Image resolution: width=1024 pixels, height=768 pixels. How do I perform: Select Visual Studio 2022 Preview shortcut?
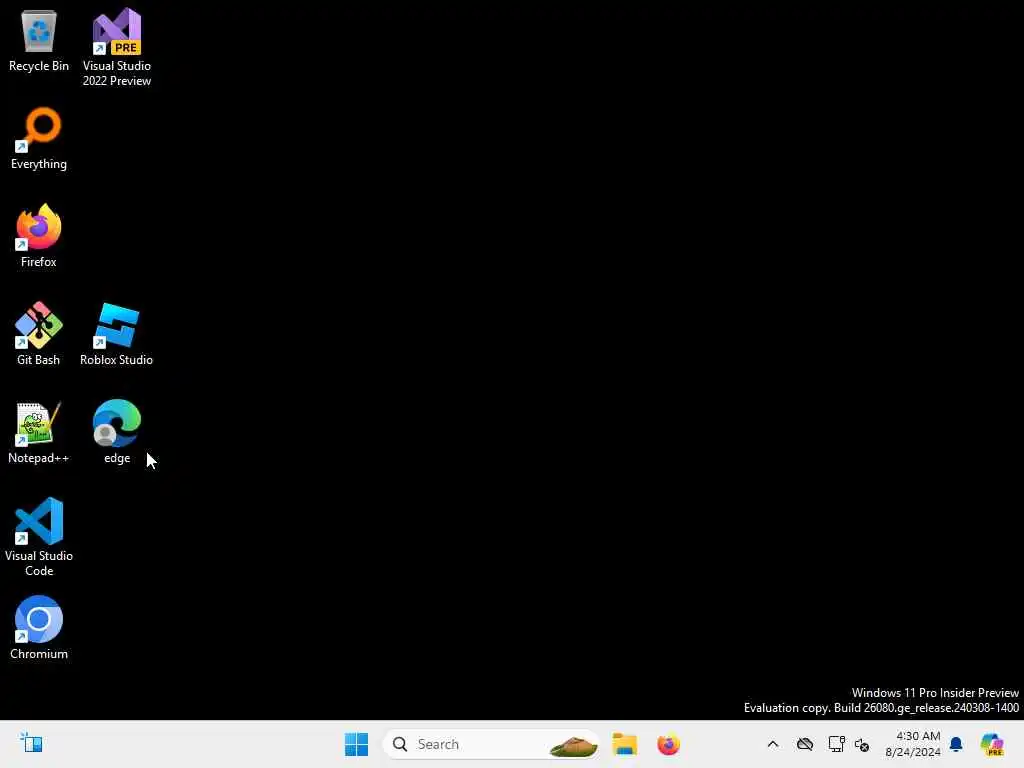[116, 47]
